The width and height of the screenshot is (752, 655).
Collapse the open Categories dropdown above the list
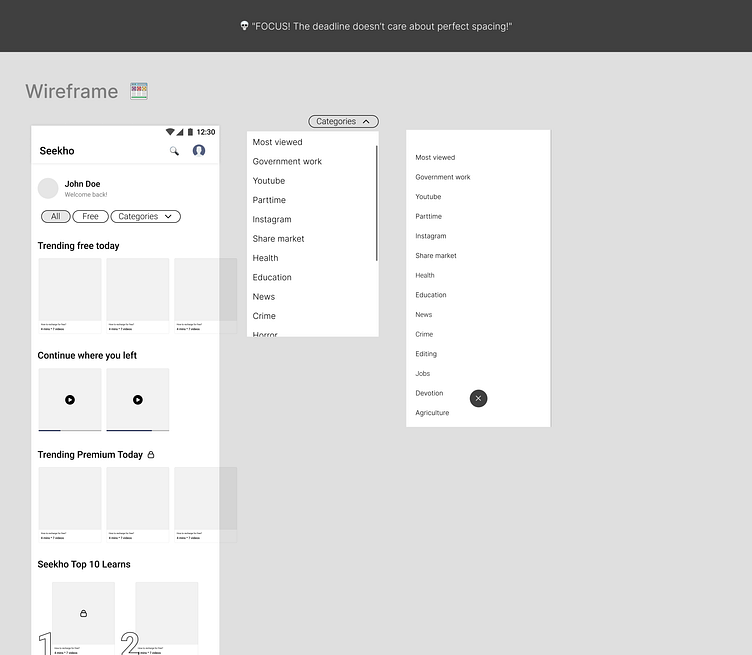coord(343,121)
